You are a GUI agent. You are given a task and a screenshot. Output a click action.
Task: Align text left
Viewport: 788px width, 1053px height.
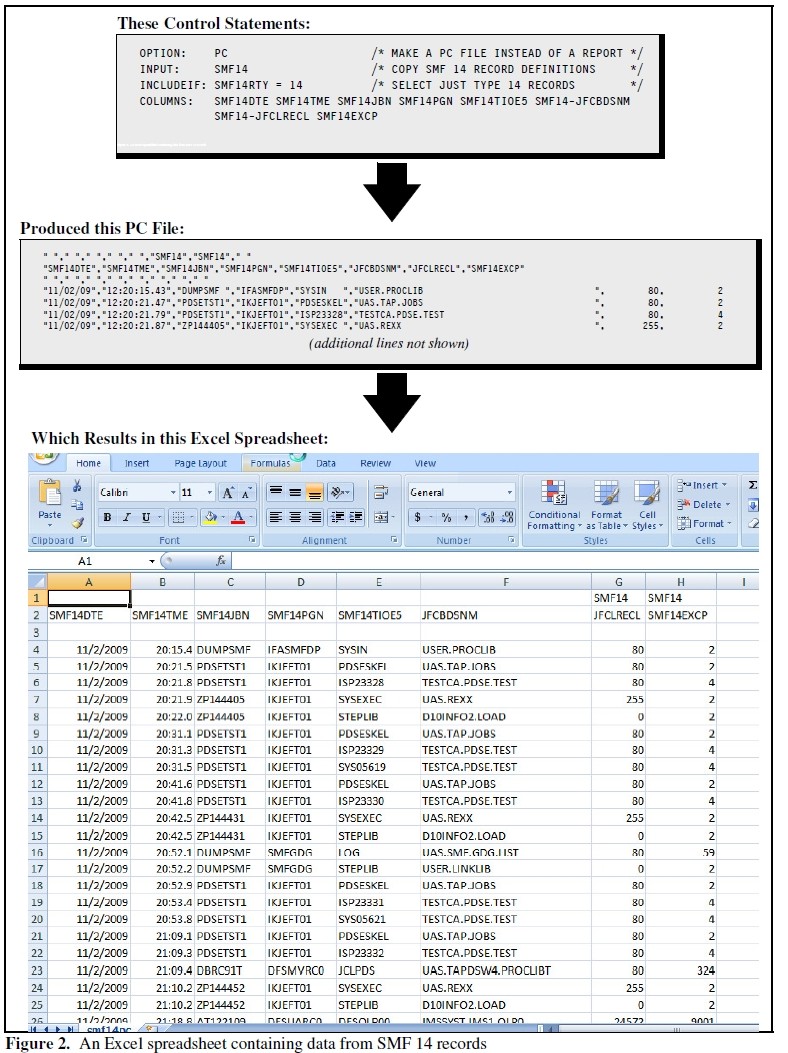275,517
